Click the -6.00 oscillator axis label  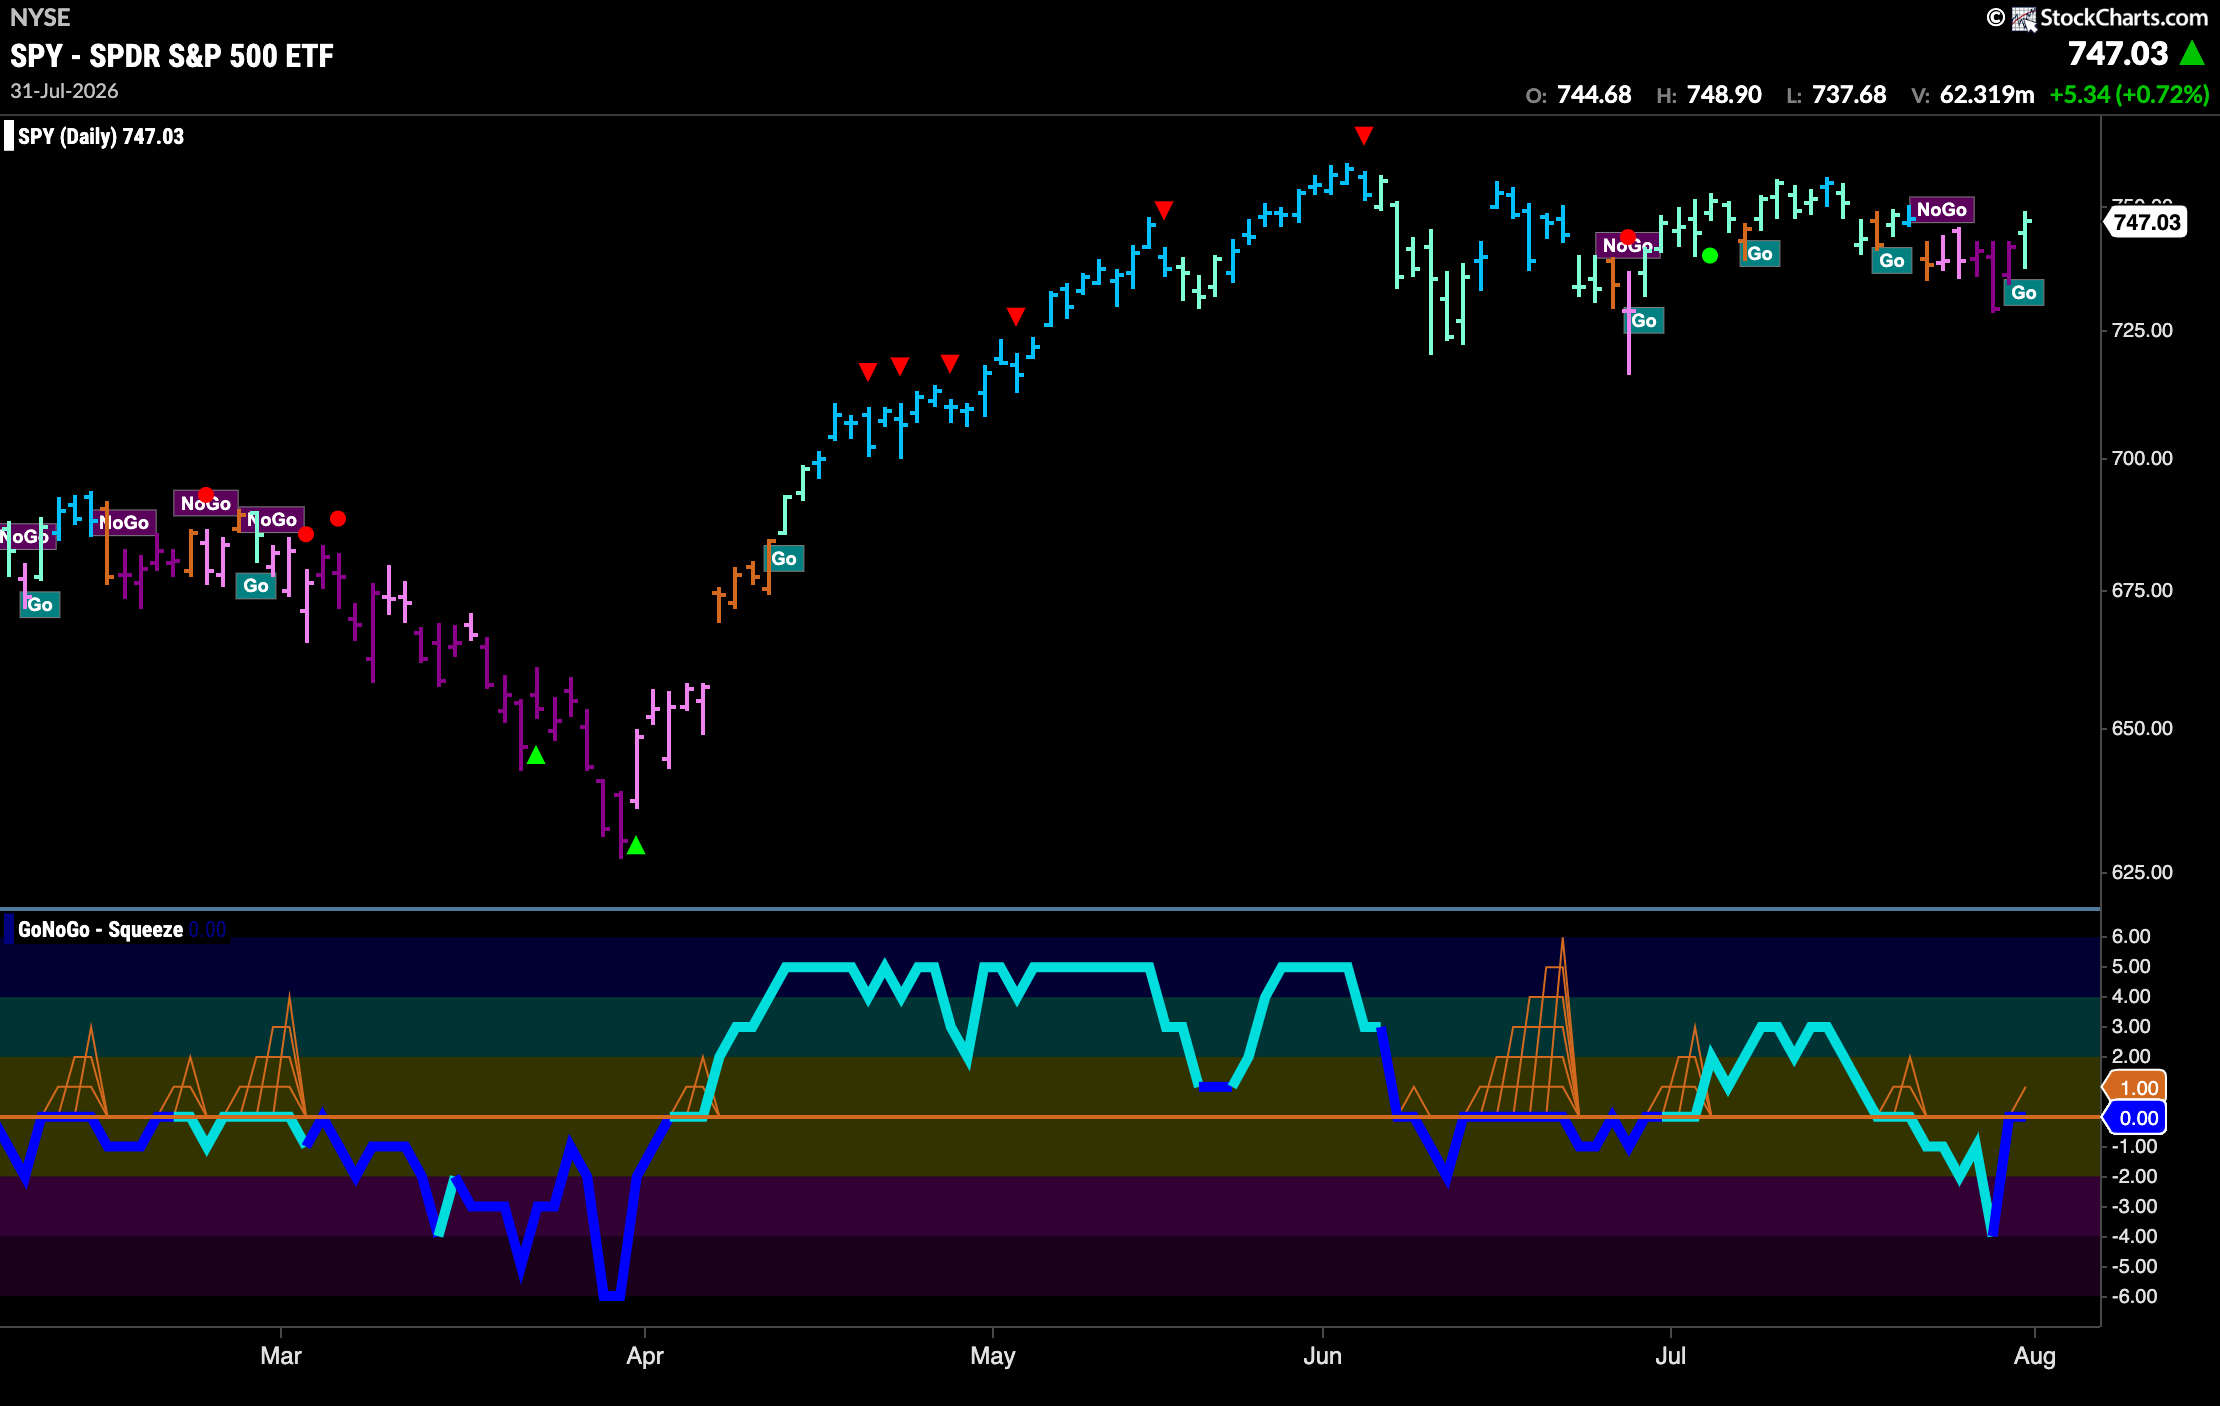2133,1296
